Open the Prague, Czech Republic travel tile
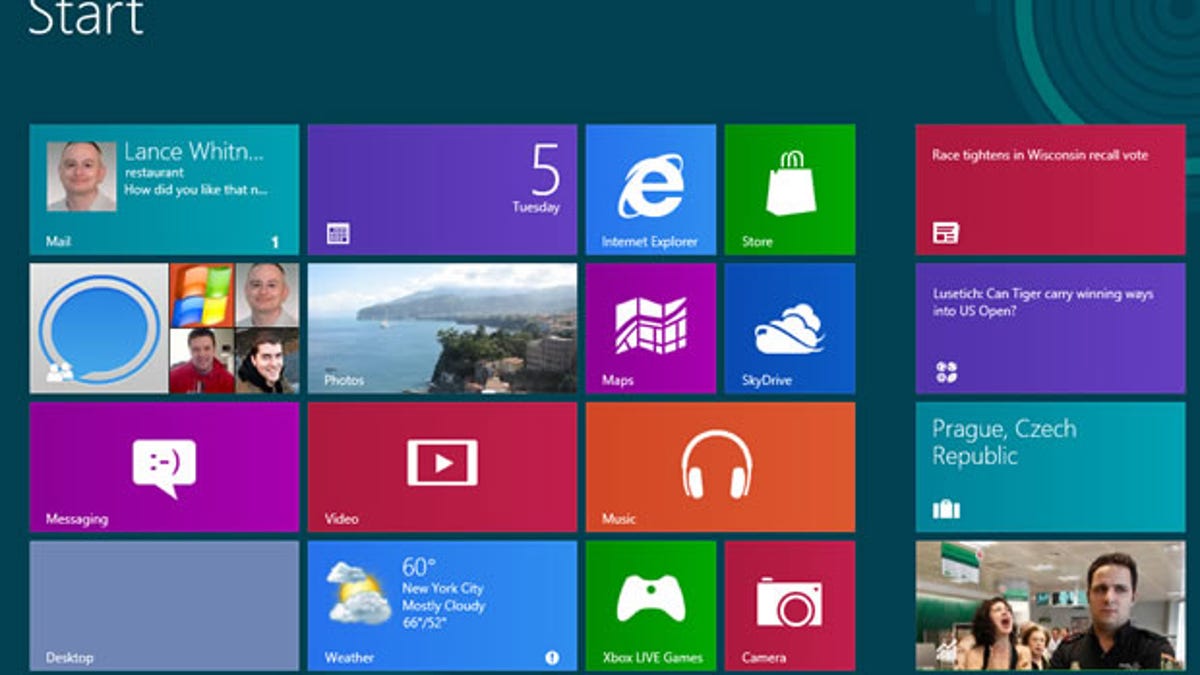1200x675 pixels. point(1050,467)
